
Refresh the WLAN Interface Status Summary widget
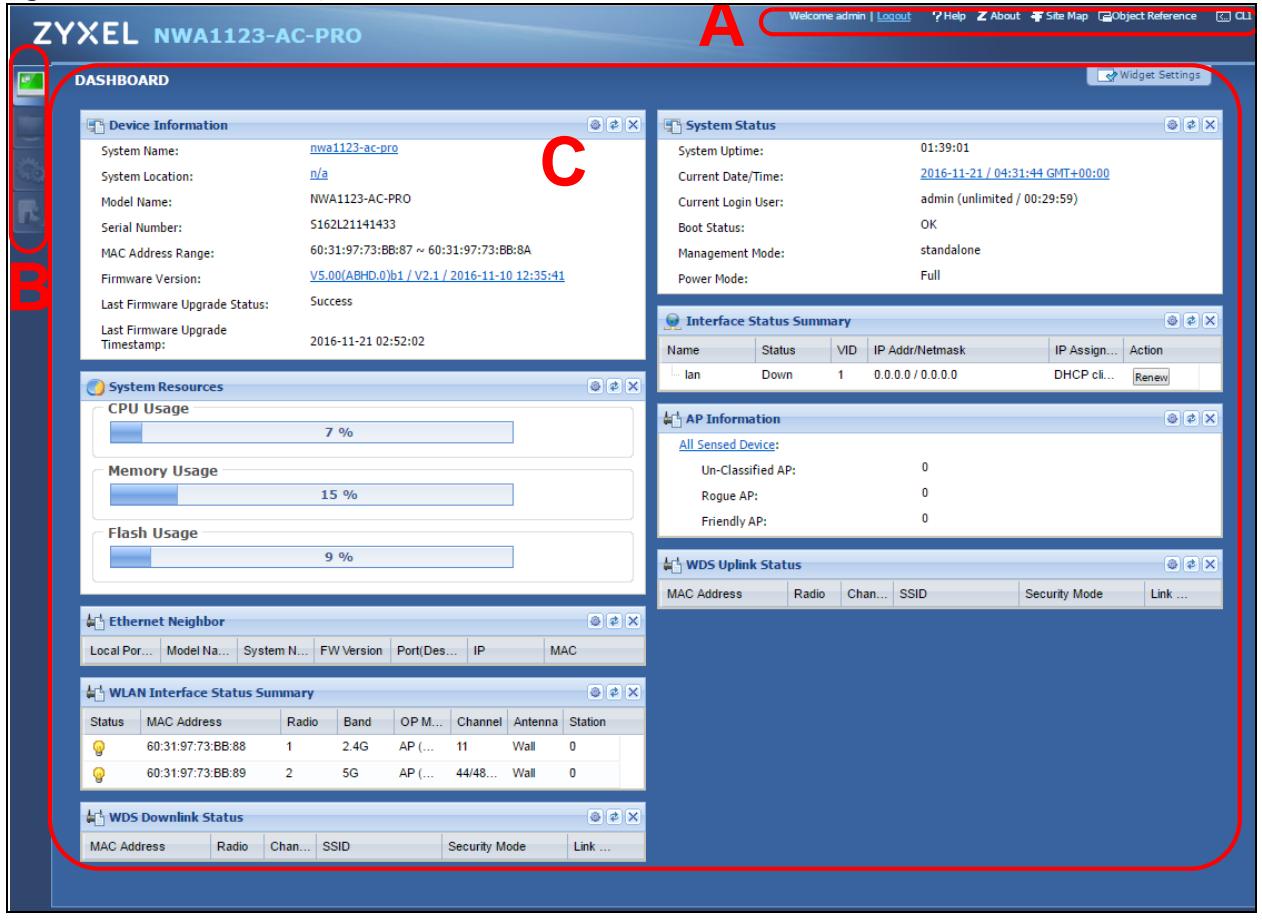[615, 692]
